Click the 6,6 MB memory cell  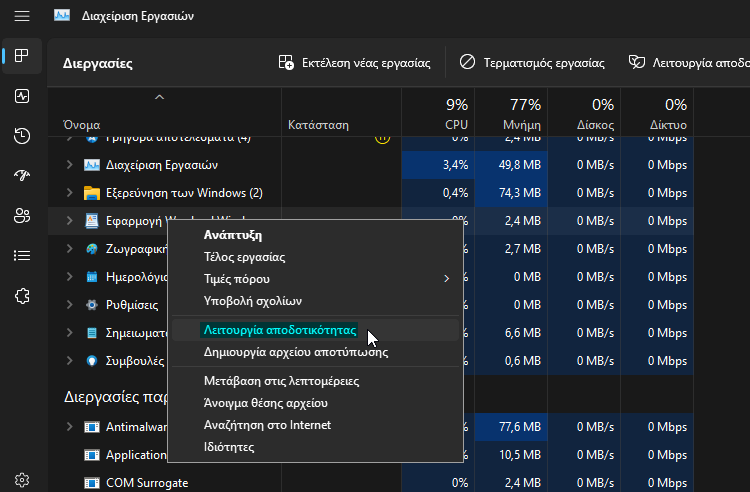tap(511, 333)
